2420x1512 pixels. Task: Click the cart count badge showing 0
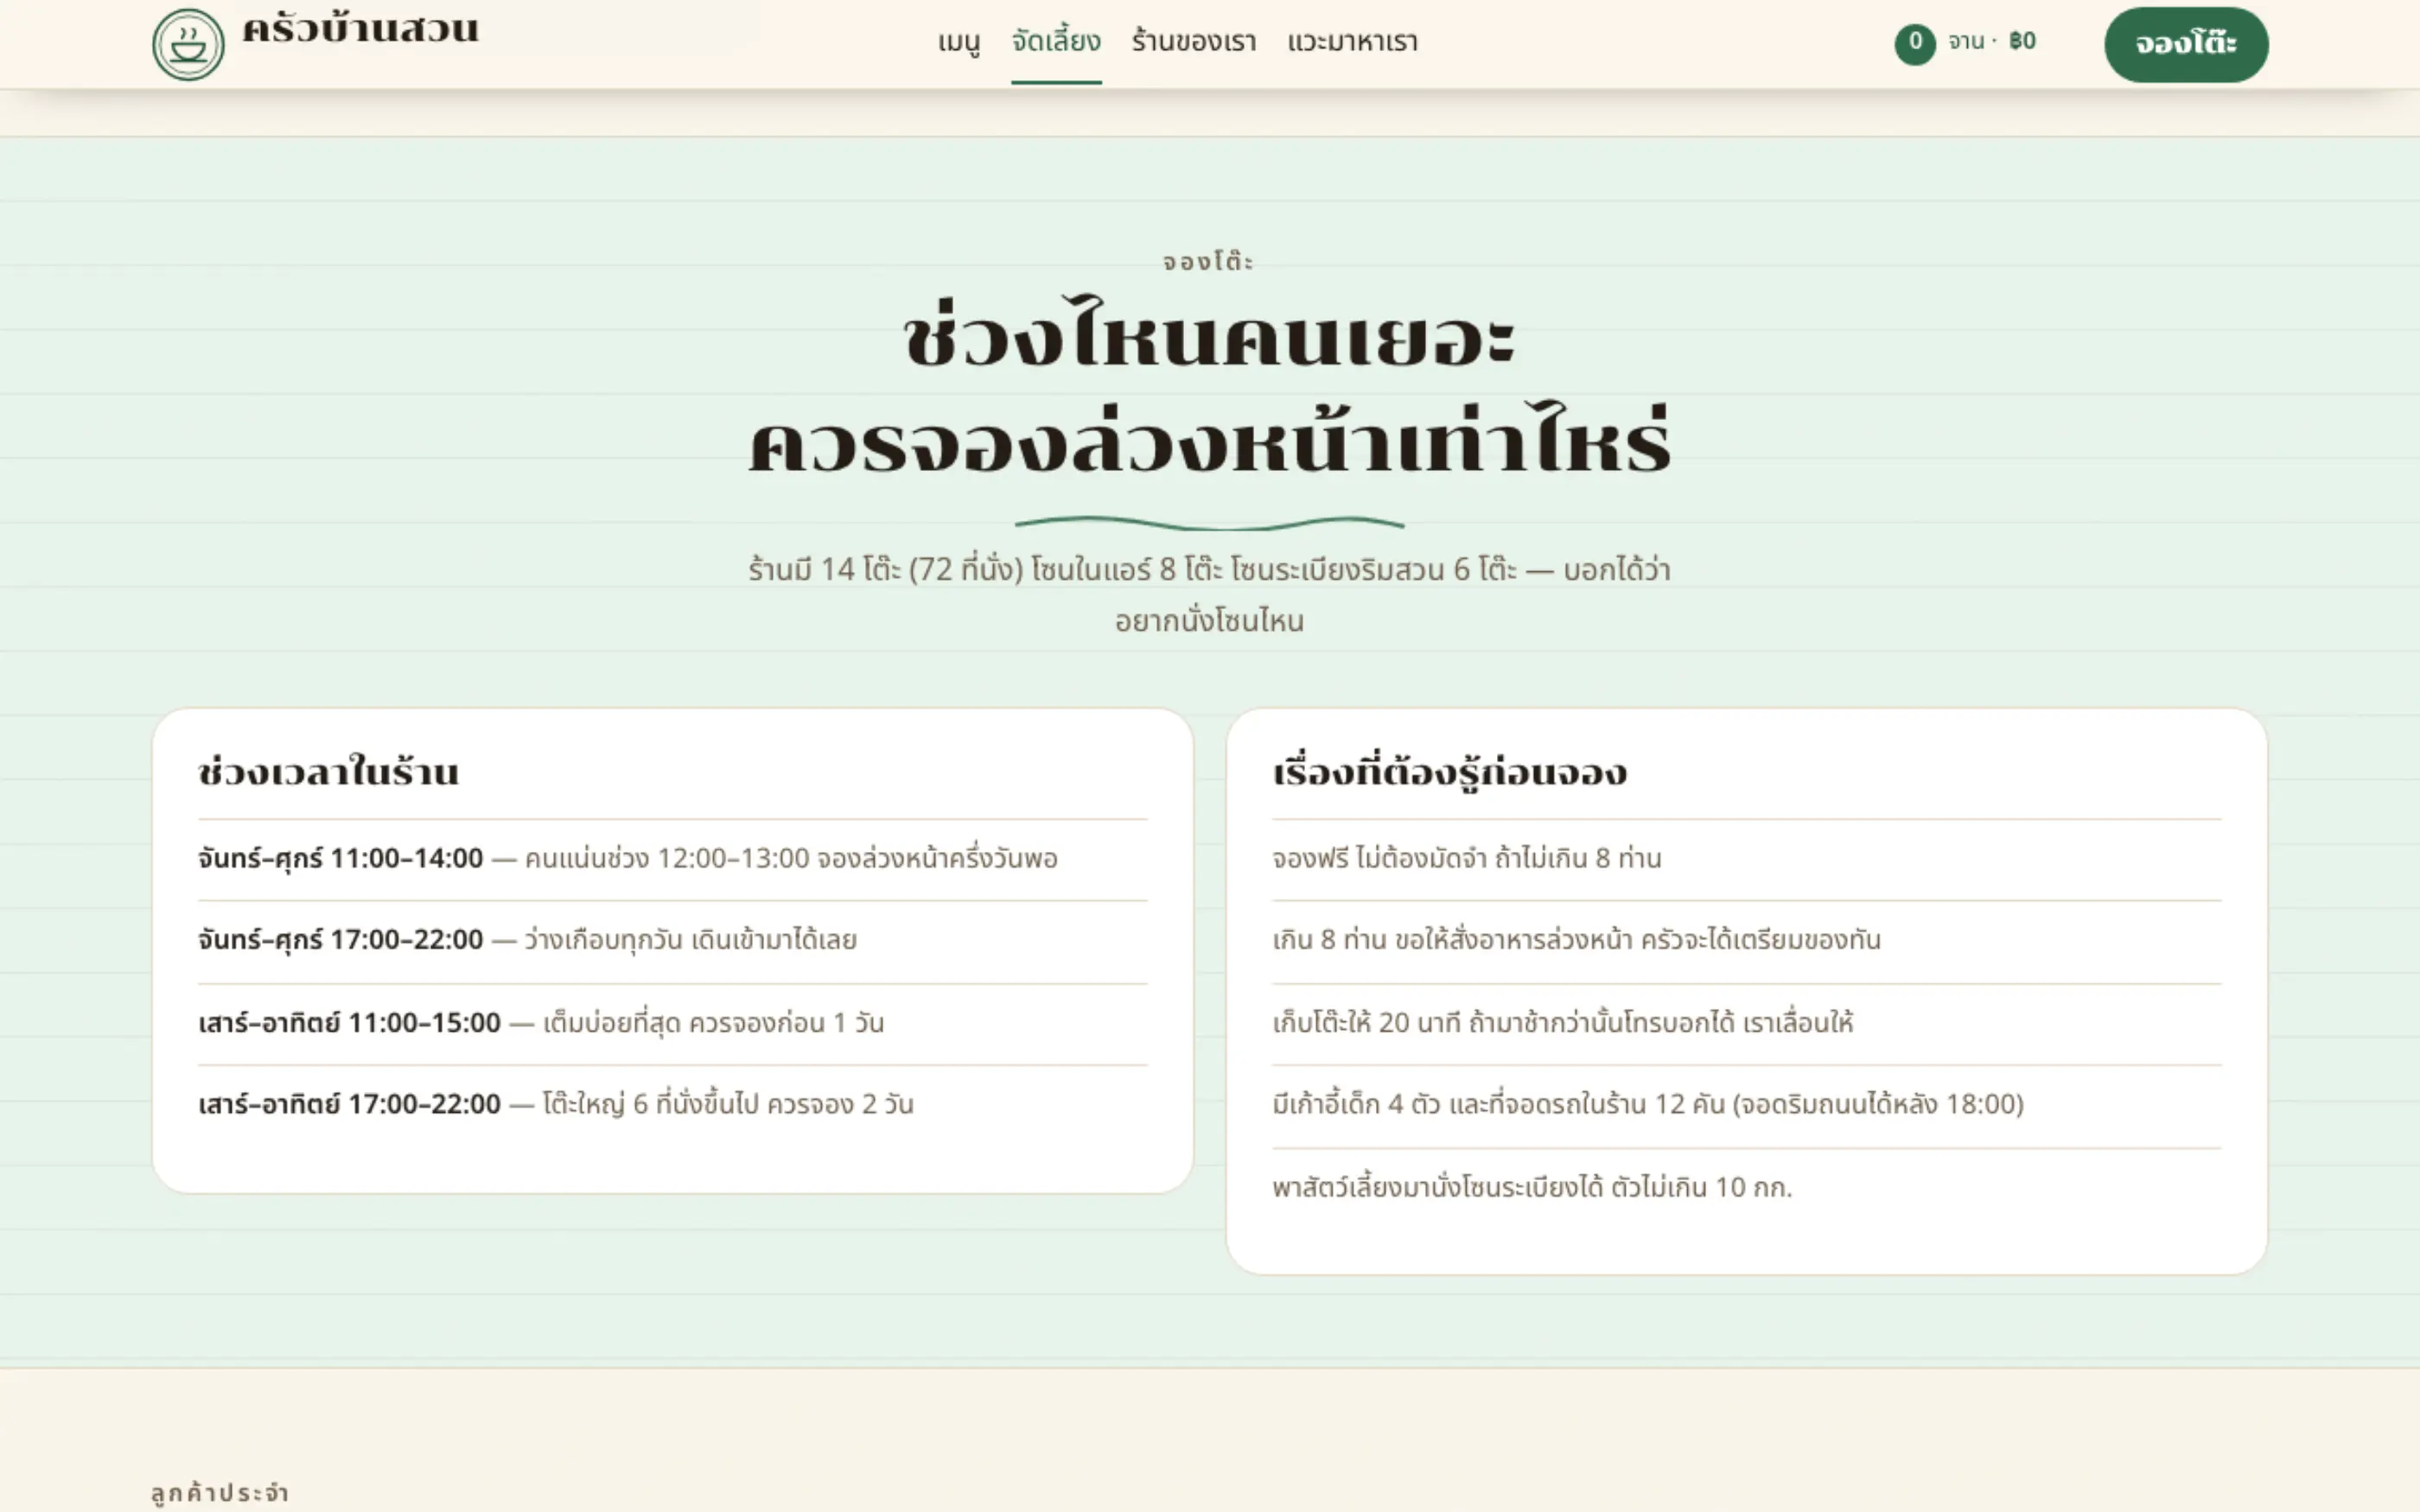pyautogui.click(x=1915, y=44)
